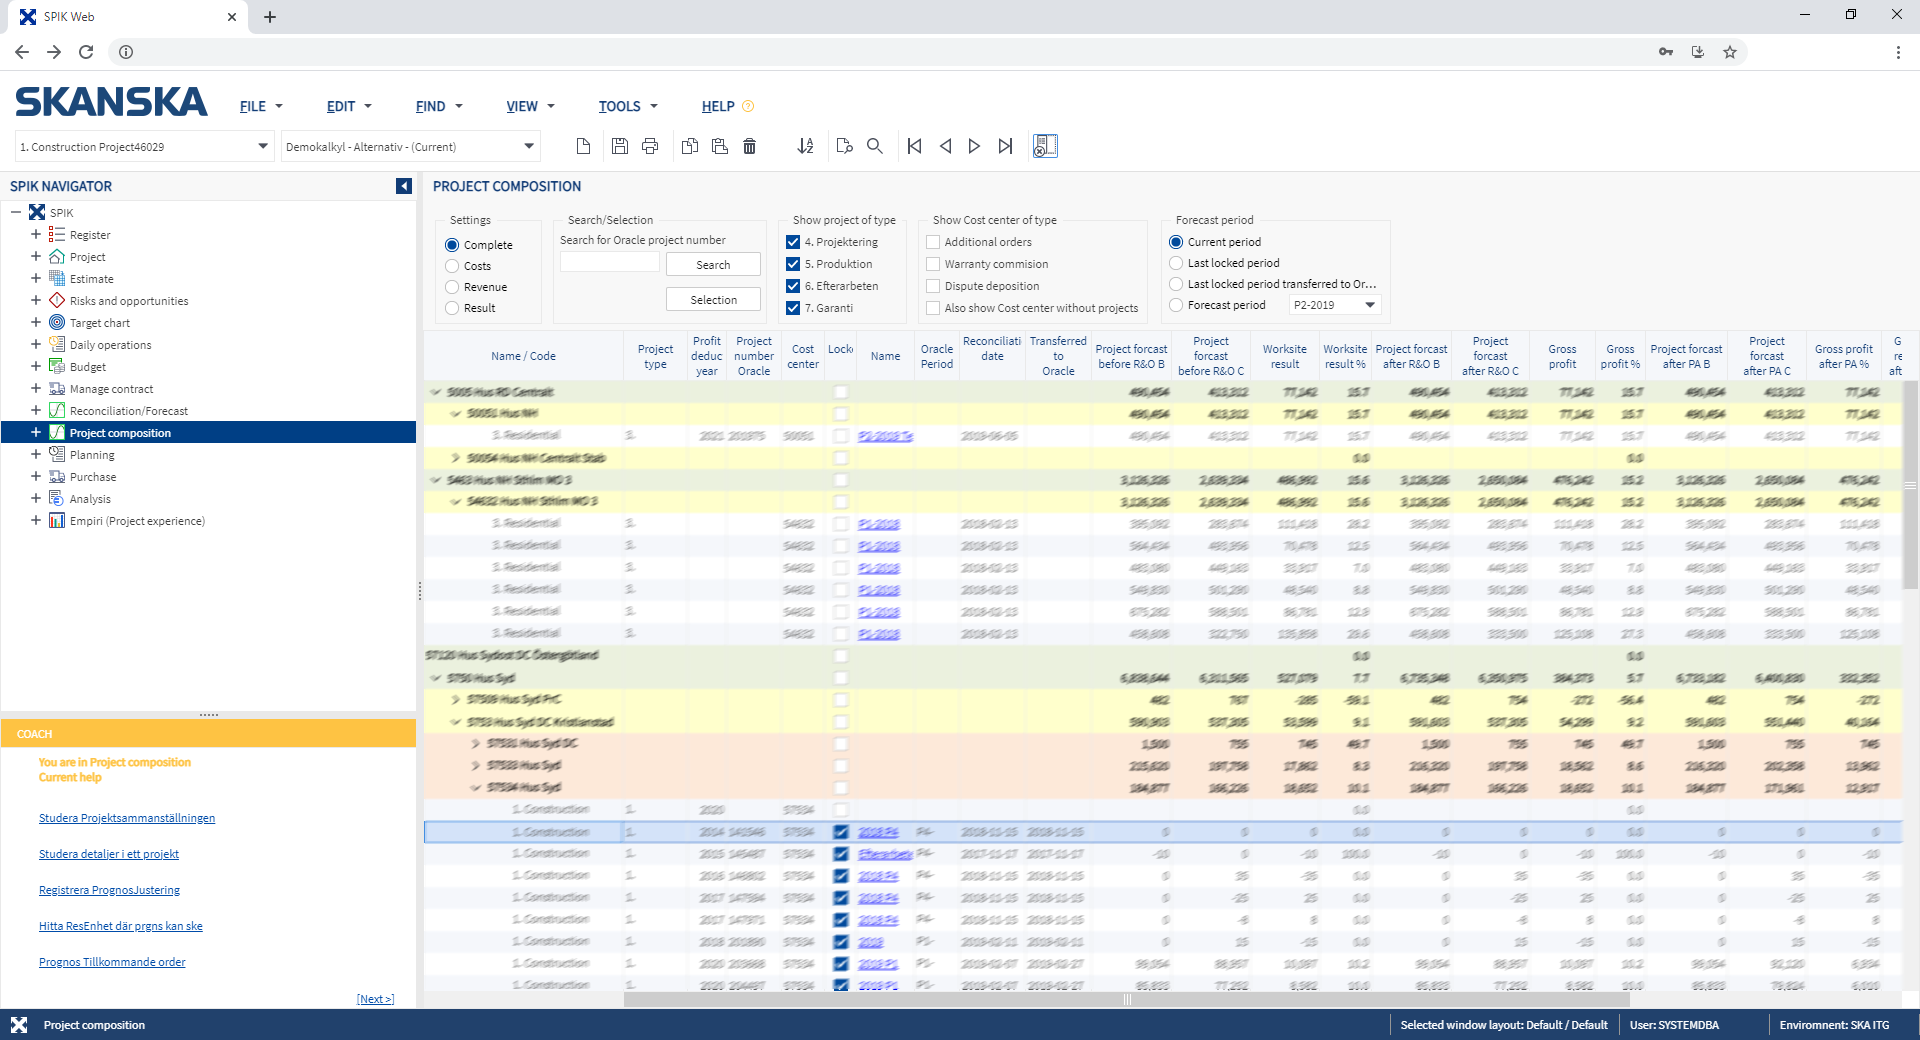Uncheck the 5. Produktion checkbox

[x=793, y=264]
